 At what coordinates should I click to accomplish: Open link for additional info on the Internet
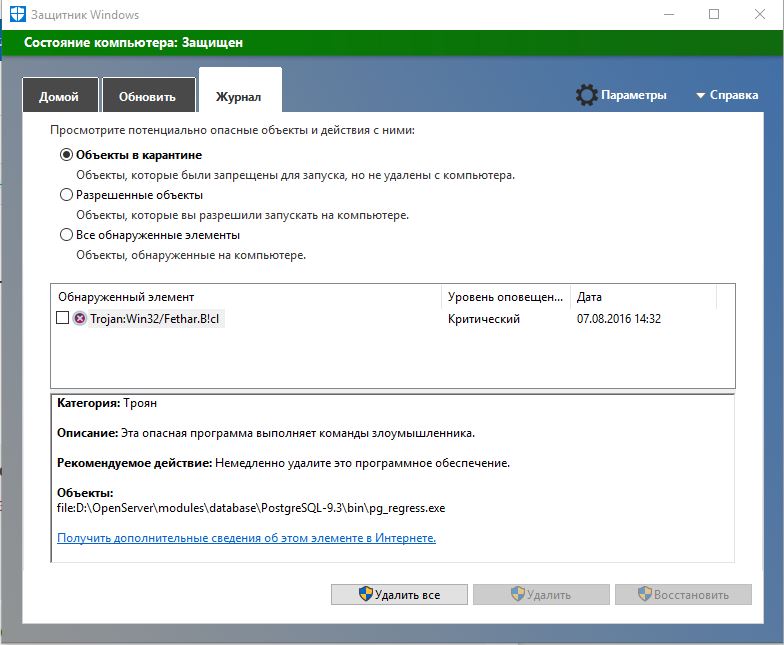(246, 538)
